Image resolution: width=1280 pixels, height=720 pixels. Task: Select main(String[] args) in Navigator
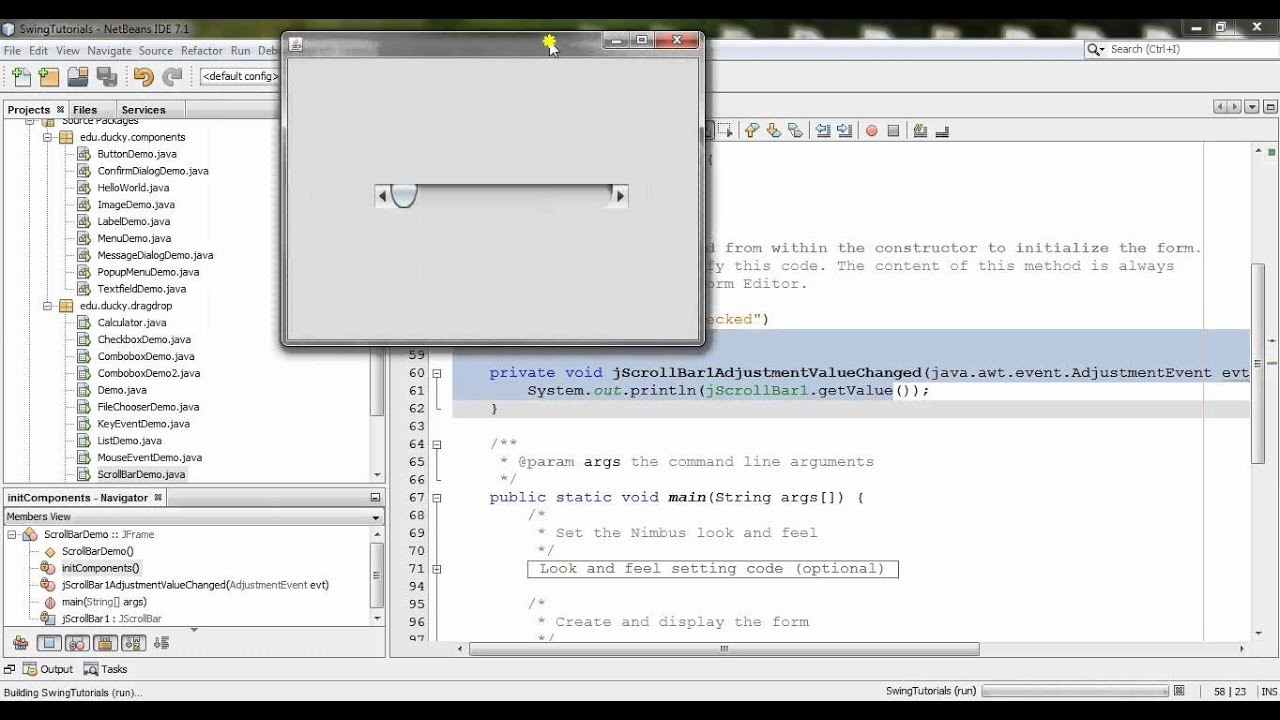coord(104,602)
